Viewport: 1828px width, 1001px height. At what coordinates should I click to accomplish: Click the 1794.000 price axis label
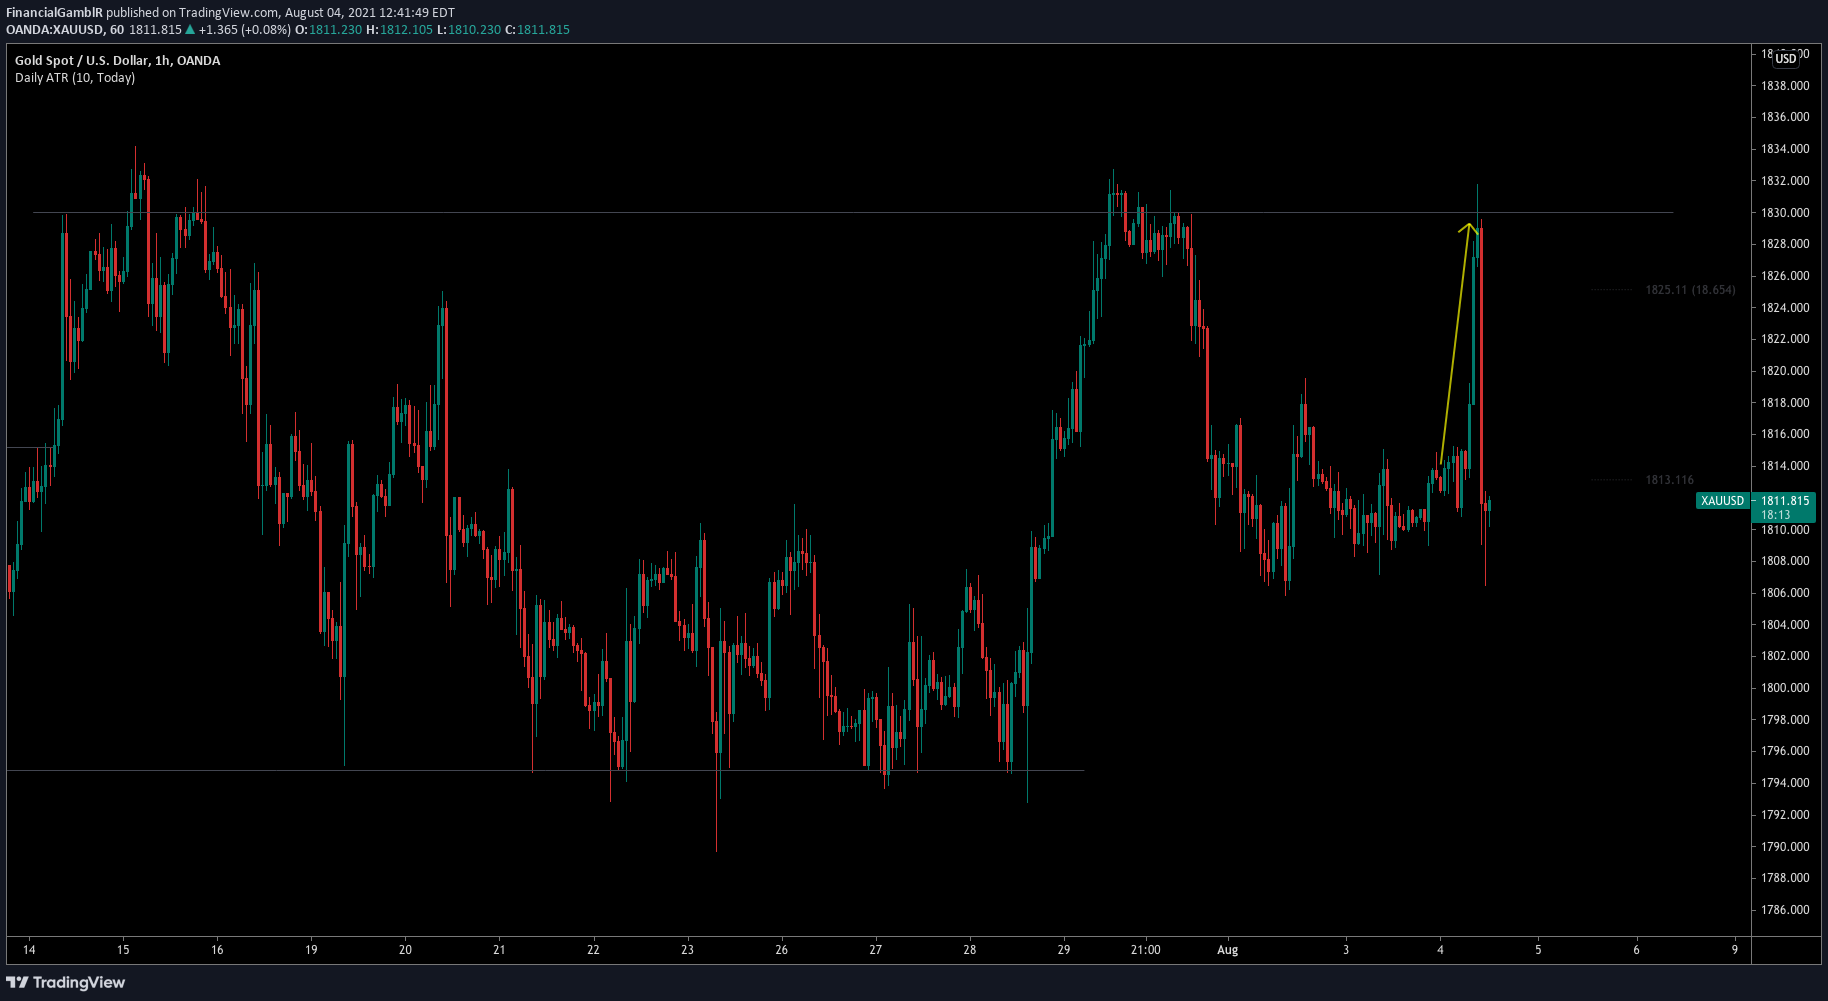[x=1785, y=783]
